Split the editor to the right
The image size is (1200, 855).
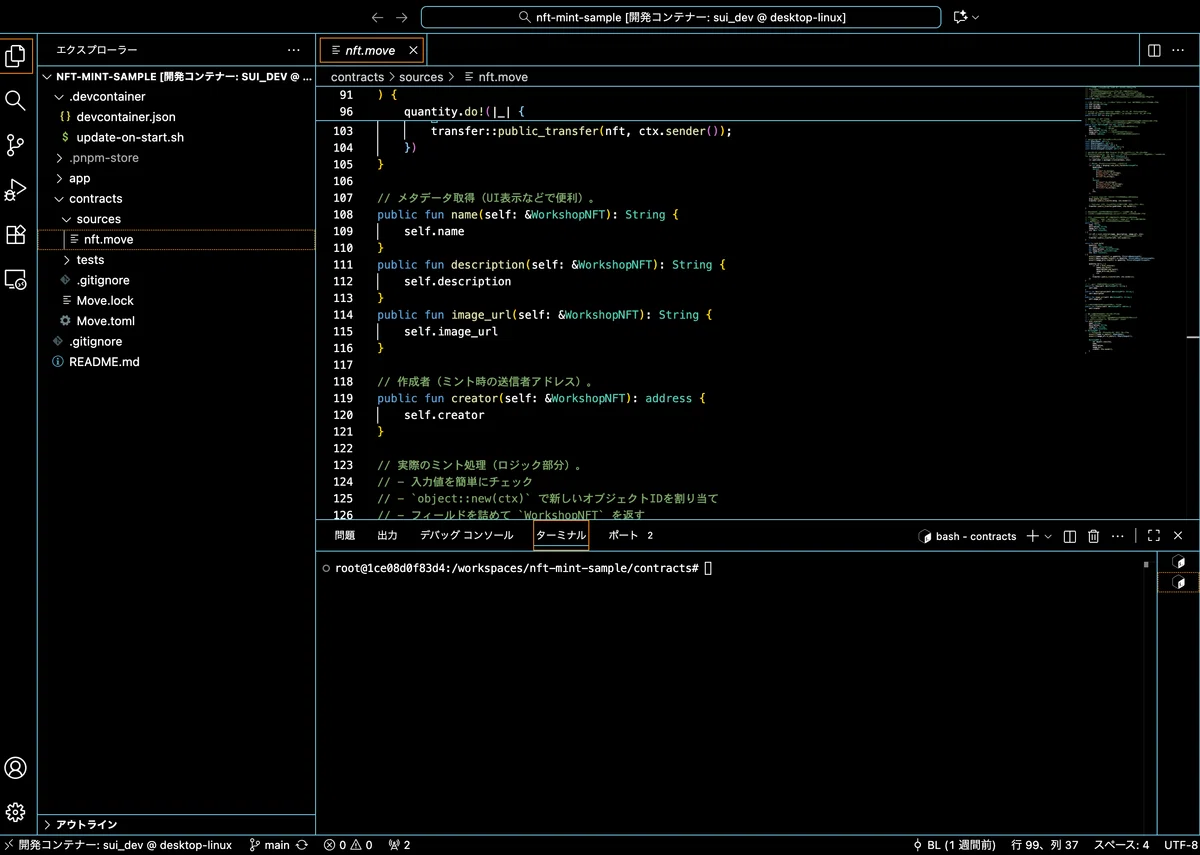point(1154,50)
